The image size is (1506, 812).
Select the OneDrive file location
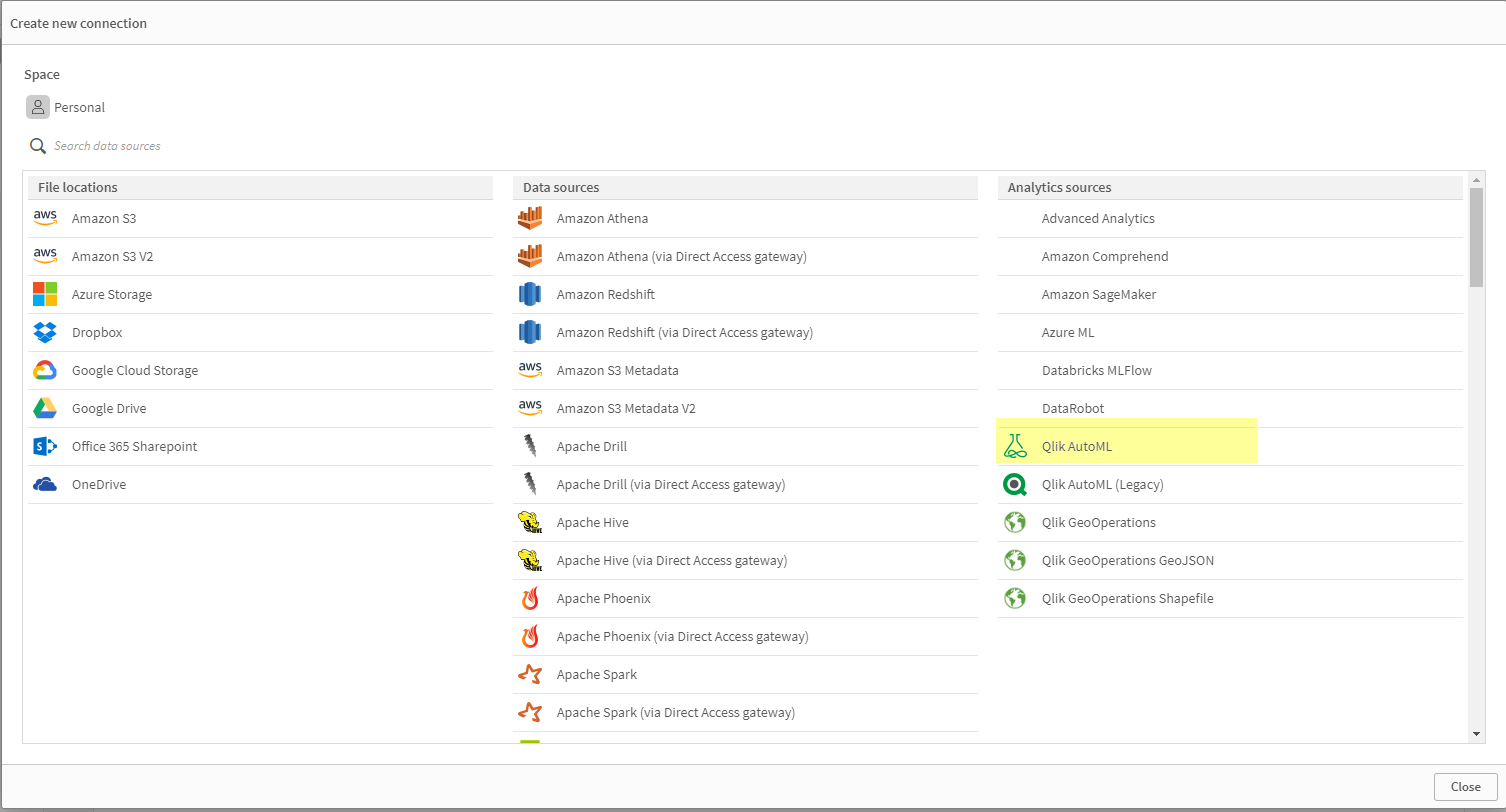(x=97, y=484)
